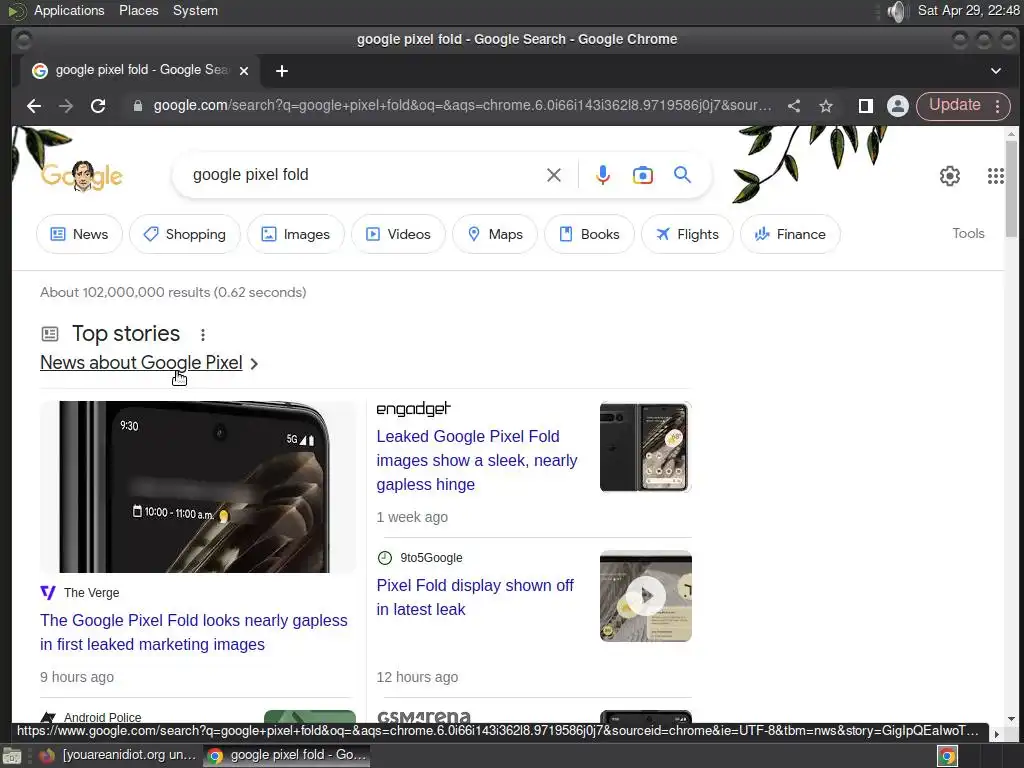Open The Verge Pixel Fold gapless article
The width and height of the screenshot is (1024, 768).
point(193,632)
